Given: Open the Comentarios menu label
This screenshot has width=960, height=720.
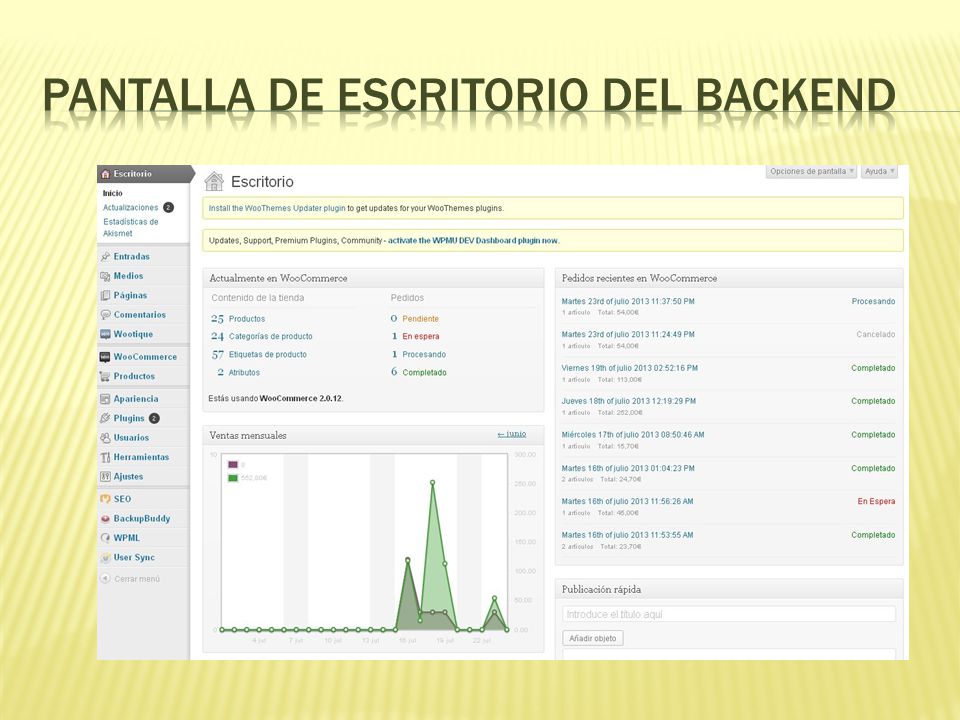Looking at the screenshot, I should click(140, 315).
